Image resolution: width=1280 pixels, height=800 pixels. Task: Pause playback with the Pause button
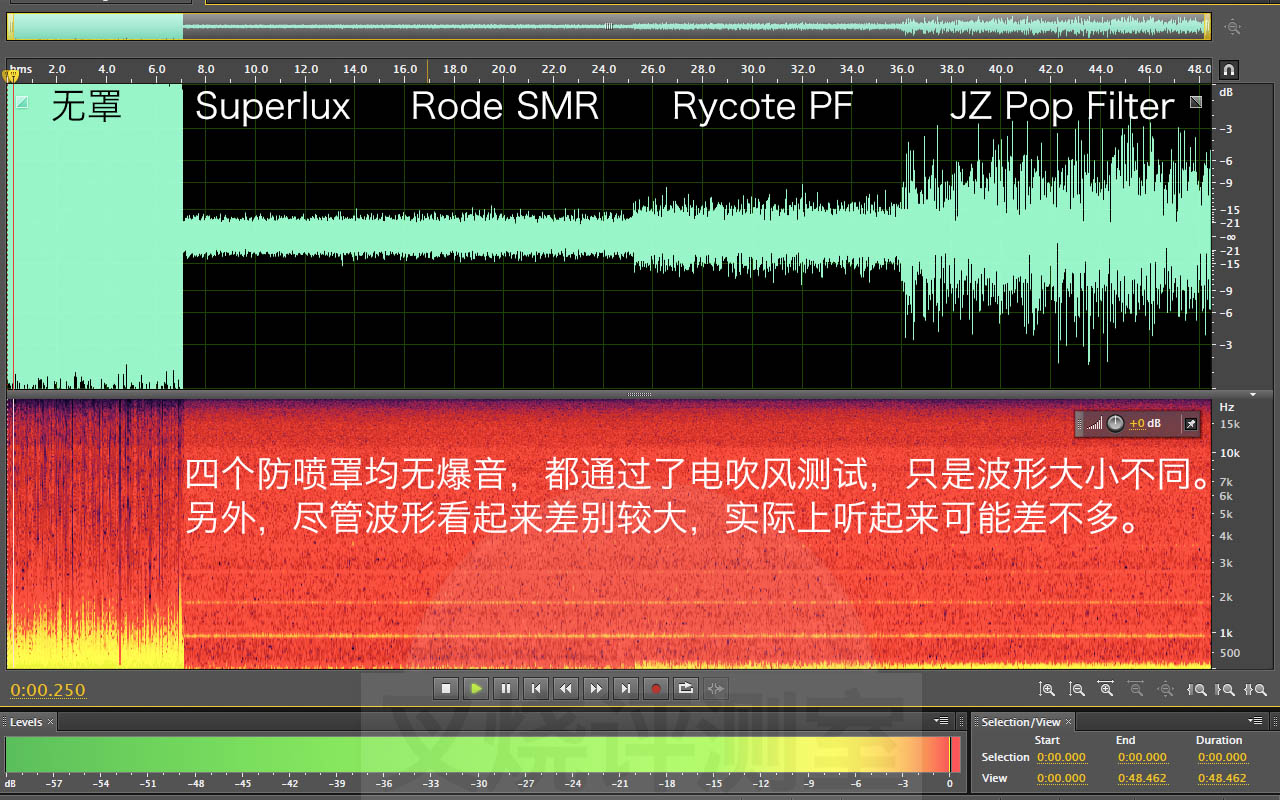click(x=506, y=688)
